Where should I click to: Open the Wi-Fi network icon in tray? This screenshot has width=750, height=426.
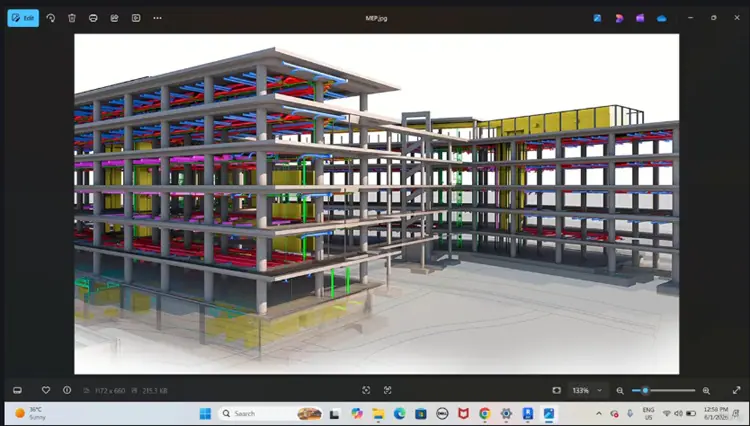(x=666, y=414)
